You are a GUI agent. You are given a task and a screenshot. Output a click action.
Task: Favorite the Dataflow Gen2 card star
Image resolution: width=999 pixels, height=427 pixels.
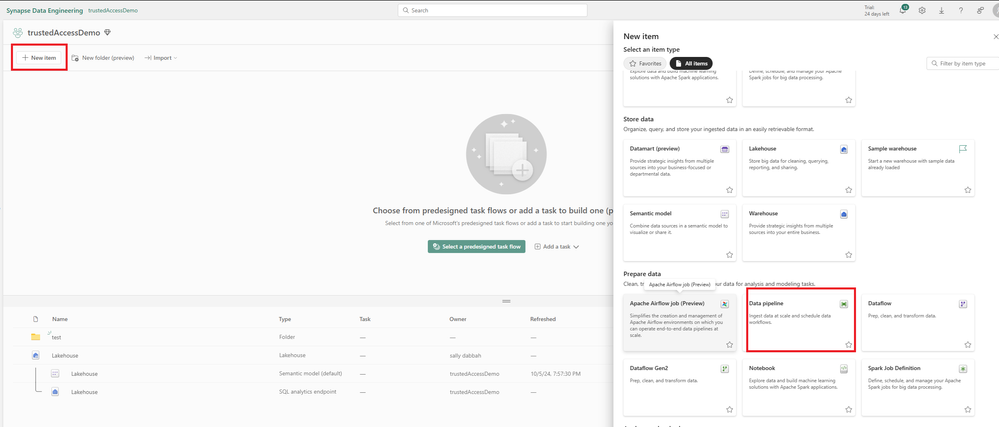[x=729, y=409]
